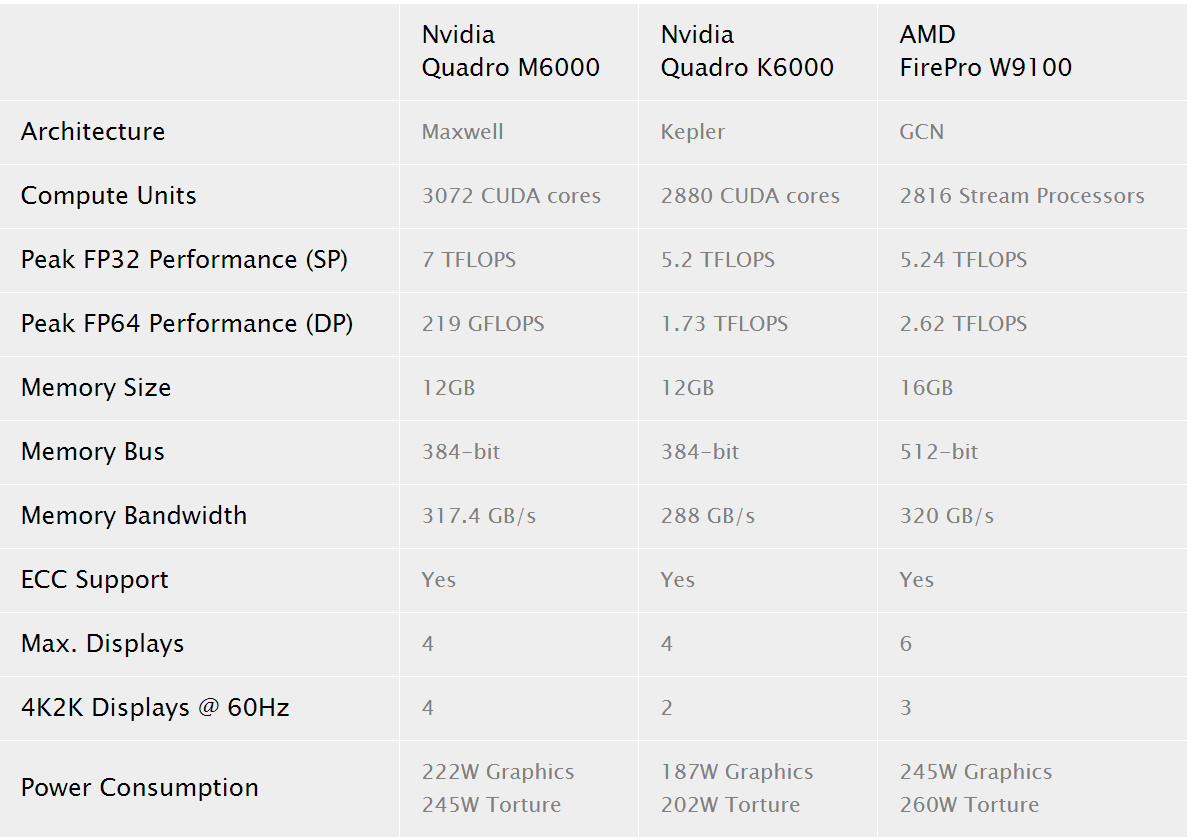Screen dimensions: 1194x840
Task: Click the Peak FP32 Performance (SP) label
Action: pos(184,260)
